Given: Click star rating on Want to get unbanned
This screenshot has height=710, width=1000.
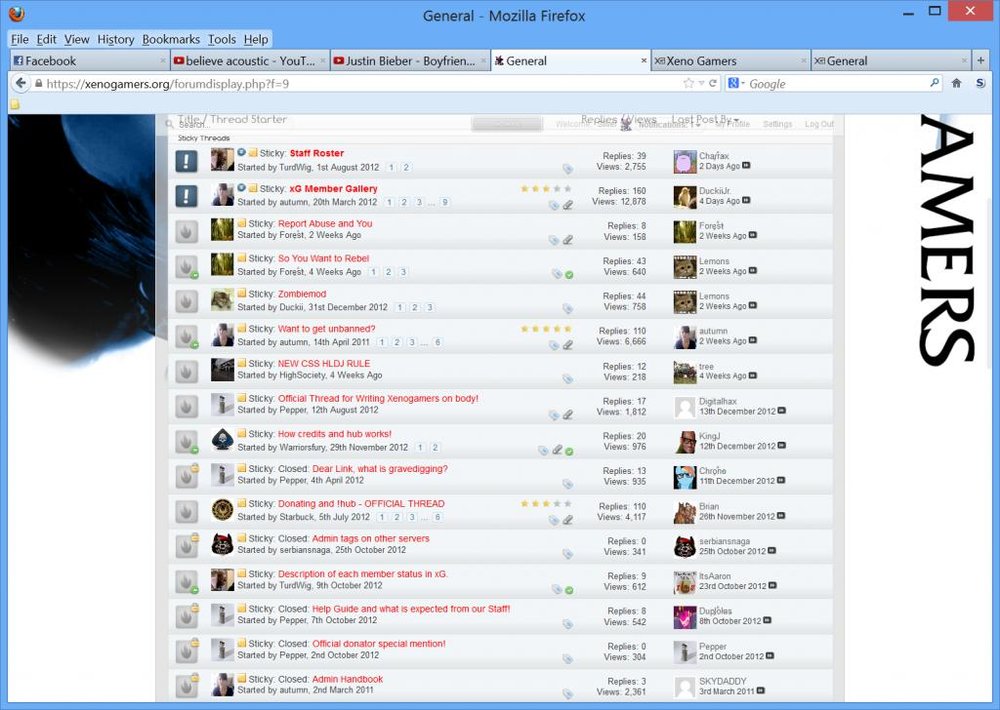Looking at the screenshot, I should pos(546,329).
